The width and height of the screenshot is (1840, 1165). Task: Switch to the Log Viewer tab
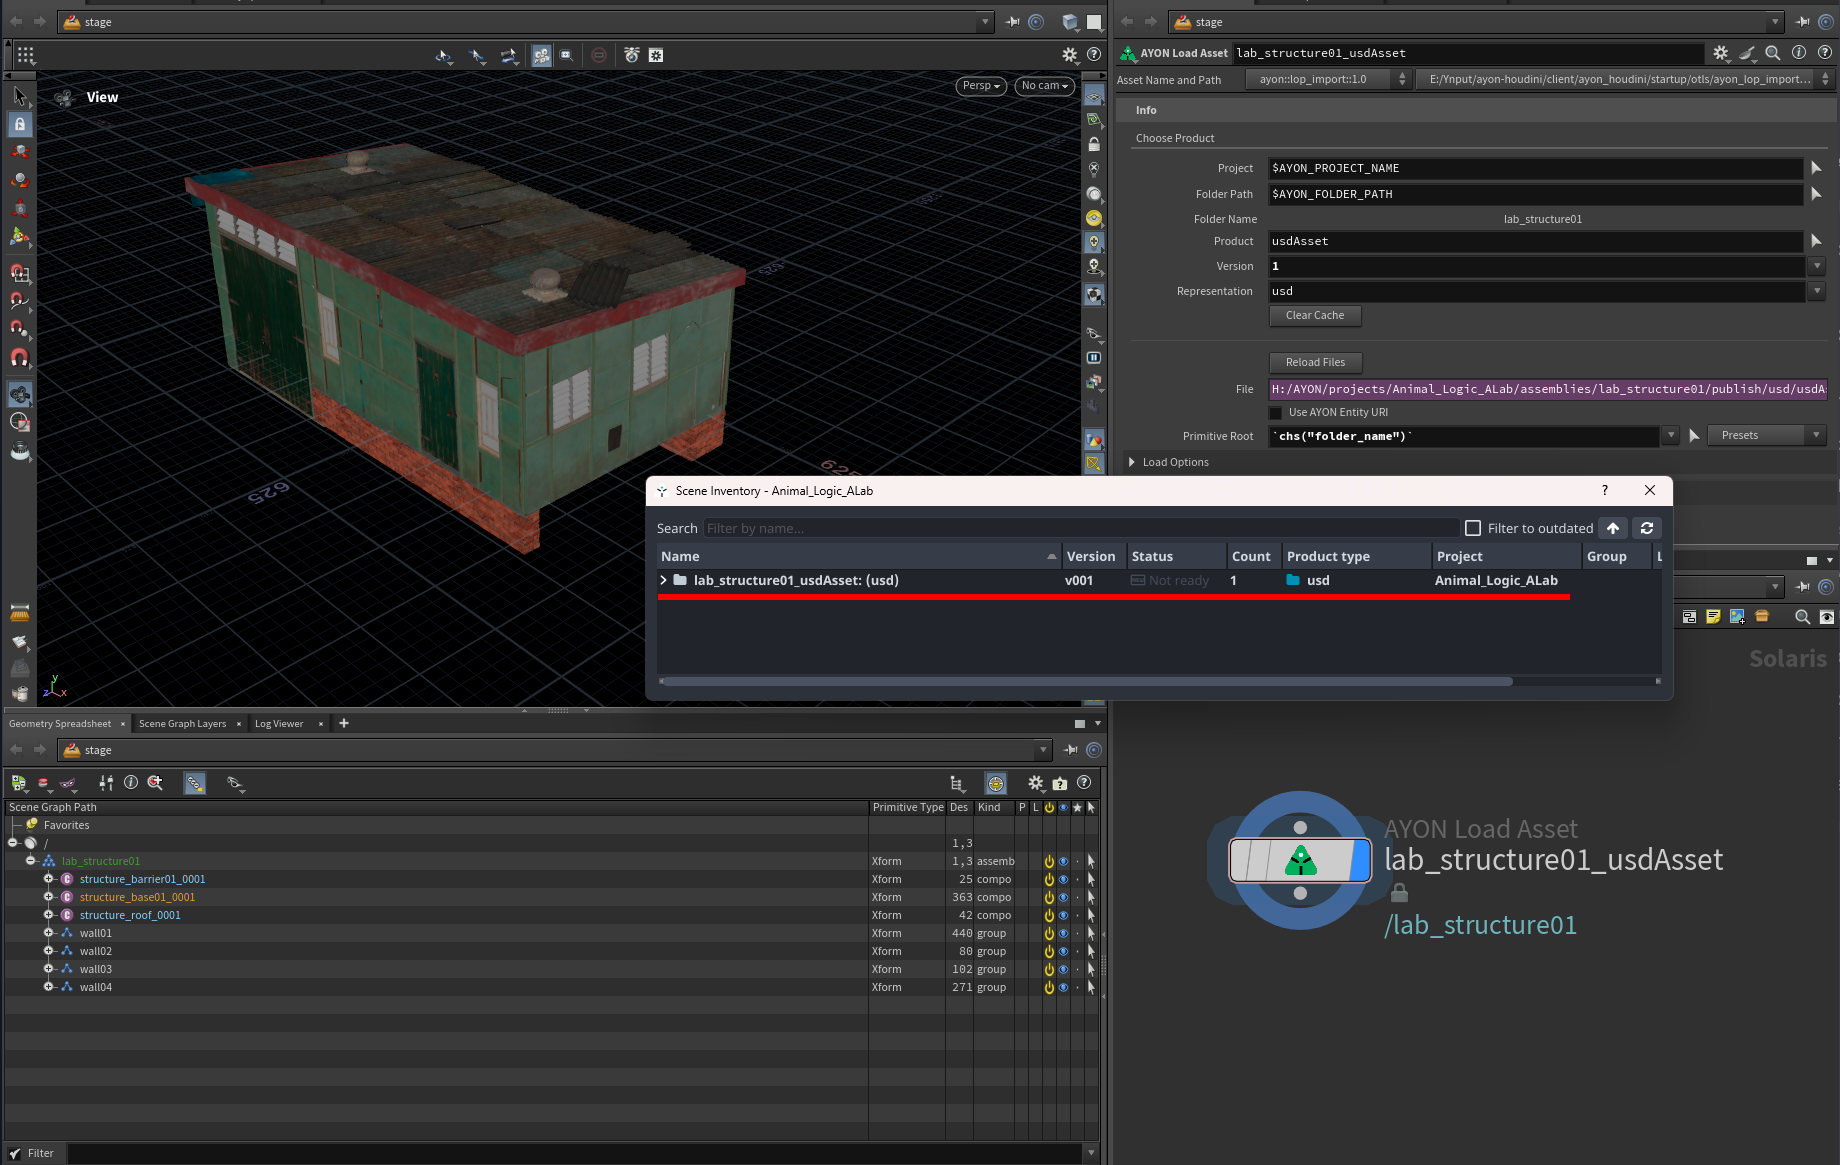pyautogui.click(x=278, y=723)
